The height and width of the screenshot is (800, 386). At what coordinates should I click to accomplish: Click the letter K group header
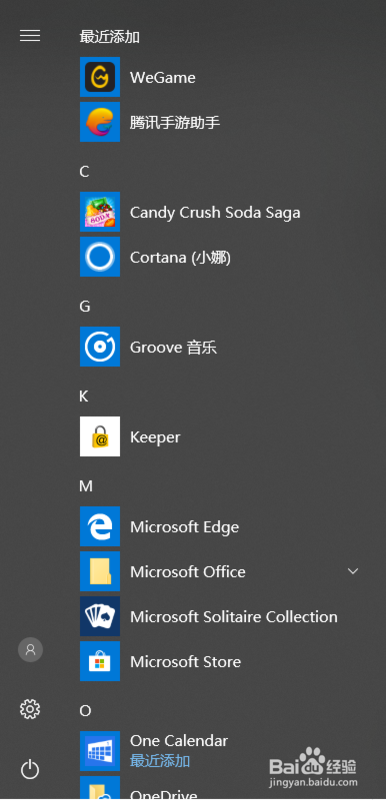[x=84, y=396]
